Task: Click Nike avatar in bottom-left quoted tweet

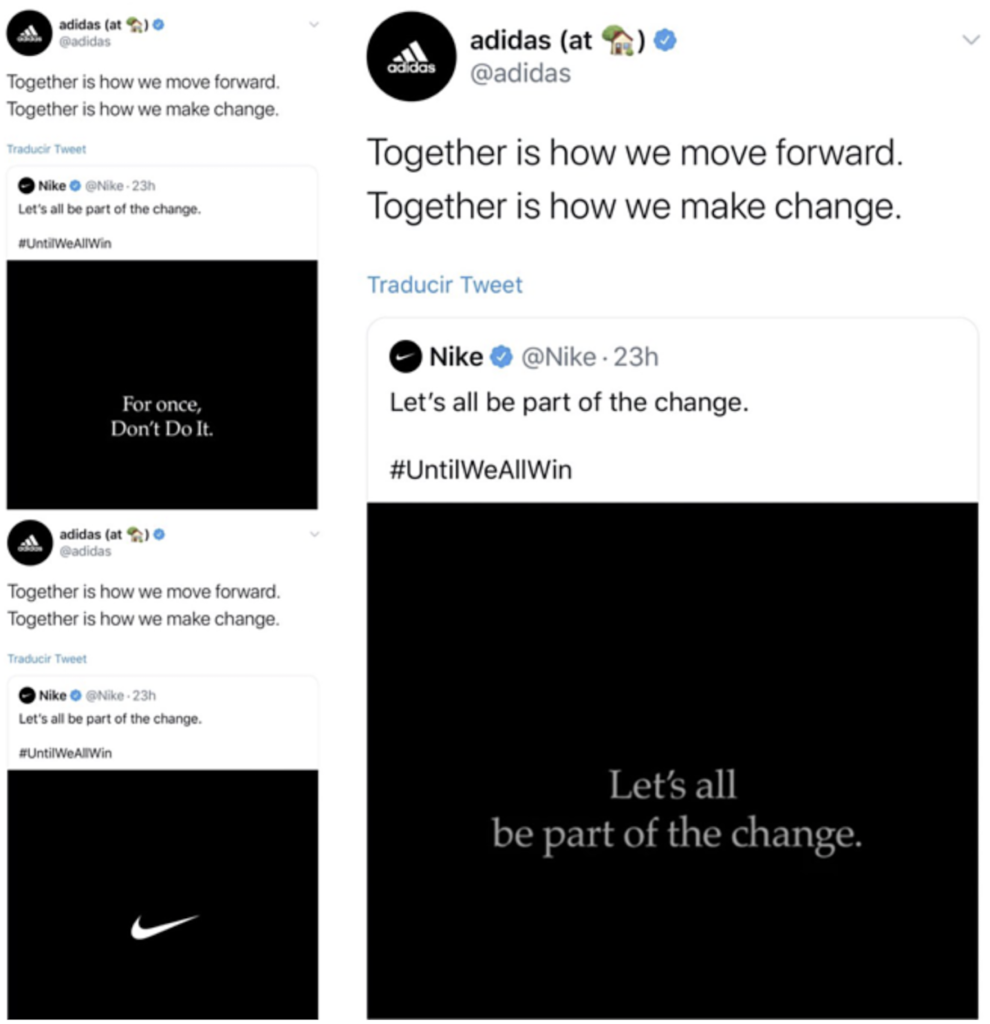Action: point(26,695)
